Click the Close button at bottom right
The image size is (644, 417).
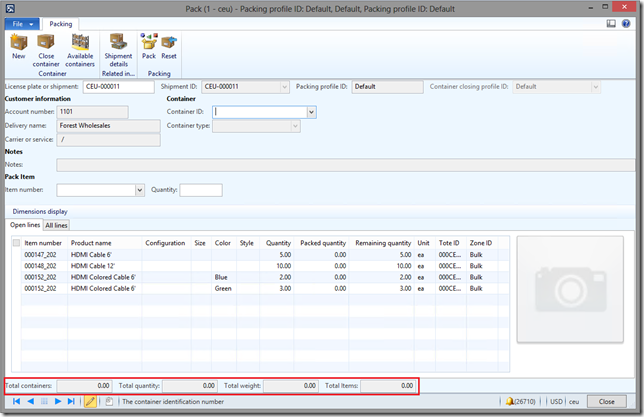[606, 401]
